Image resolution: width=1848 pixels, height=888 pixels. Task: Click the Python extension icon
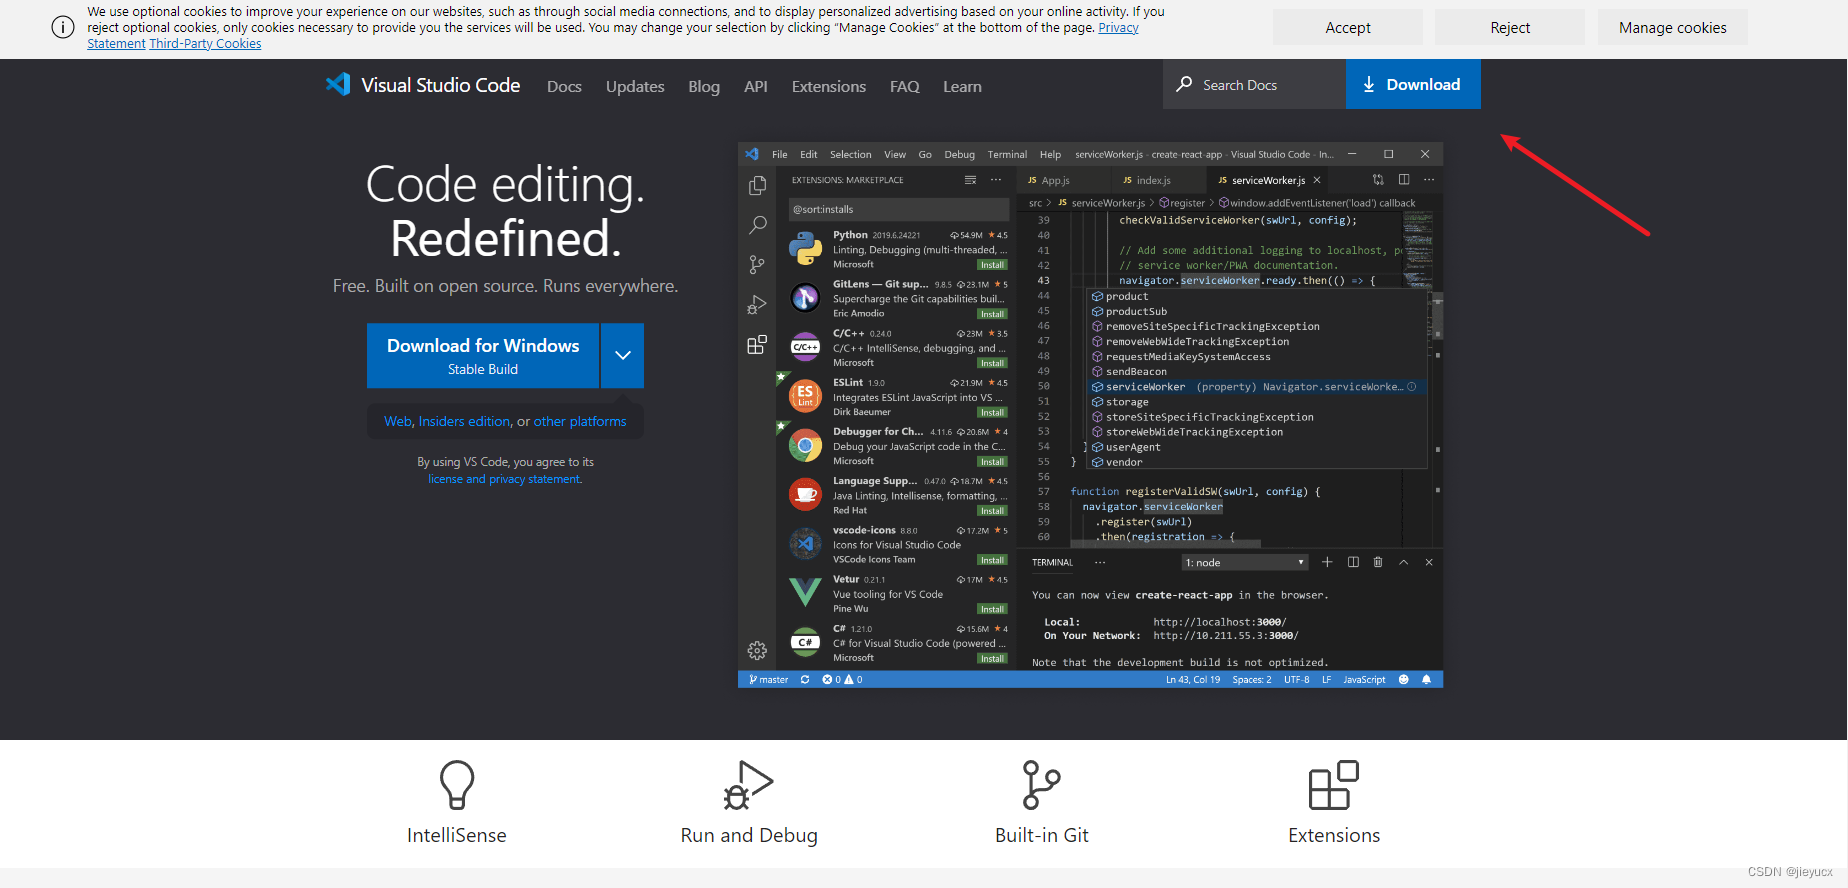pos(805,249)
